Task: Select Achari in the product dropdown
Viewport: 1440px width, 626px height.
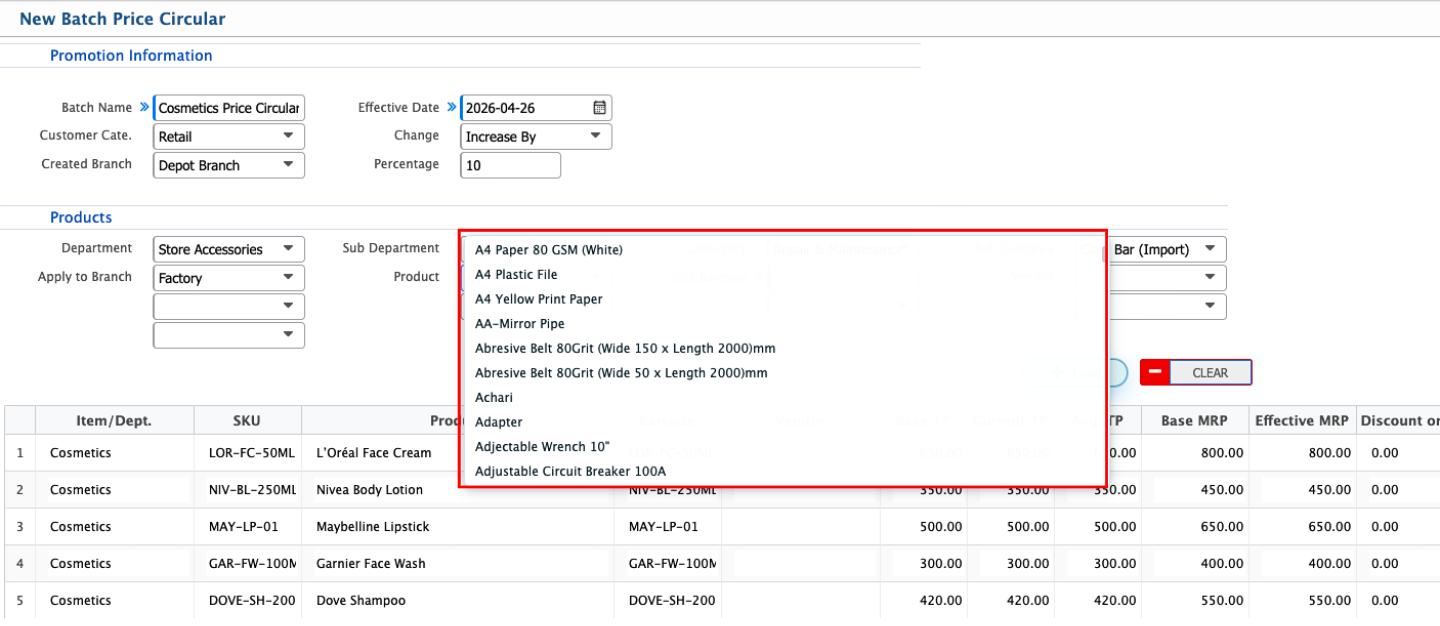Action: [494, 398]
